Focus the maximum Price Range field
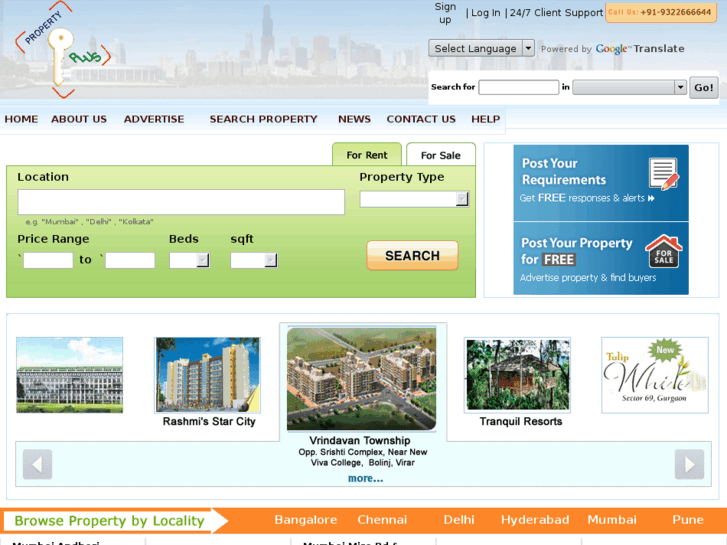The width and height of the screenshot is (727, 545). coord(130,260)
